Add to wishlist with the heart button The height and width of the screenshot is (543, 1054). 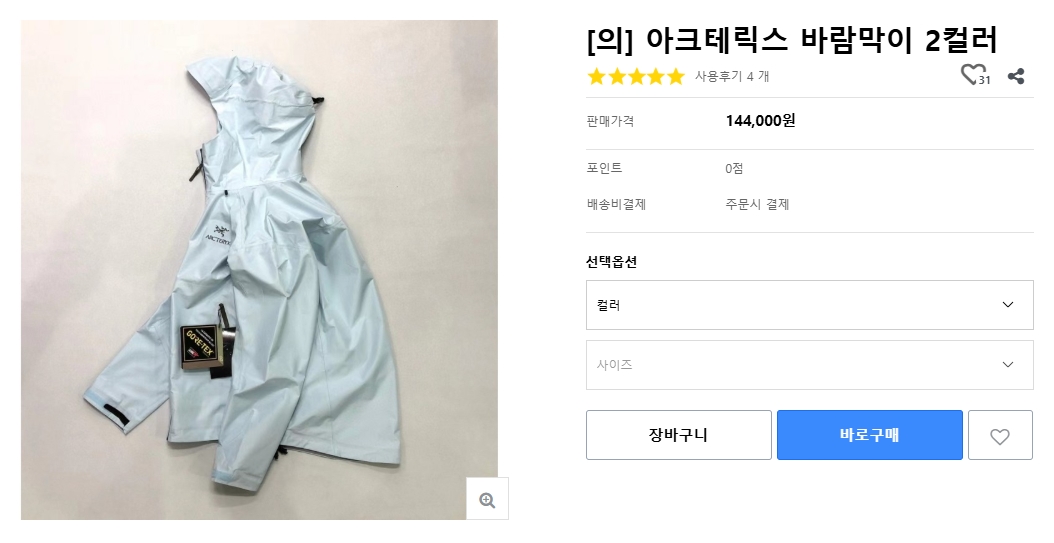coord(1000,436)
